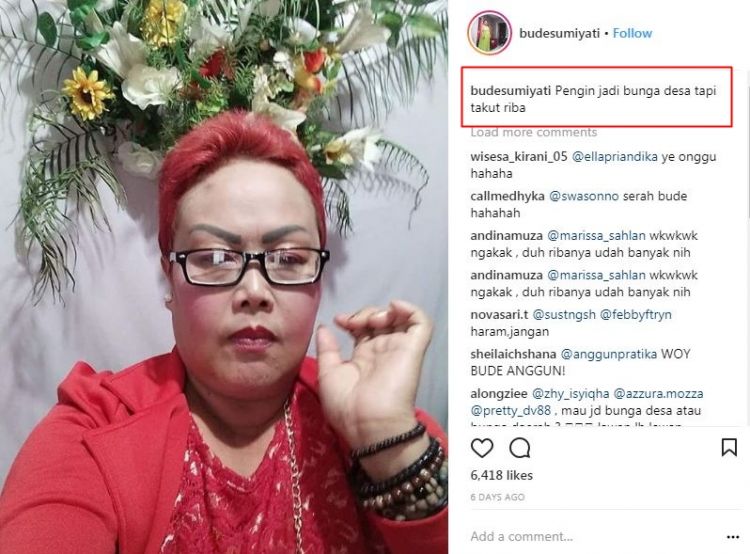Open @ellapriandika mention link

point(615,156)
